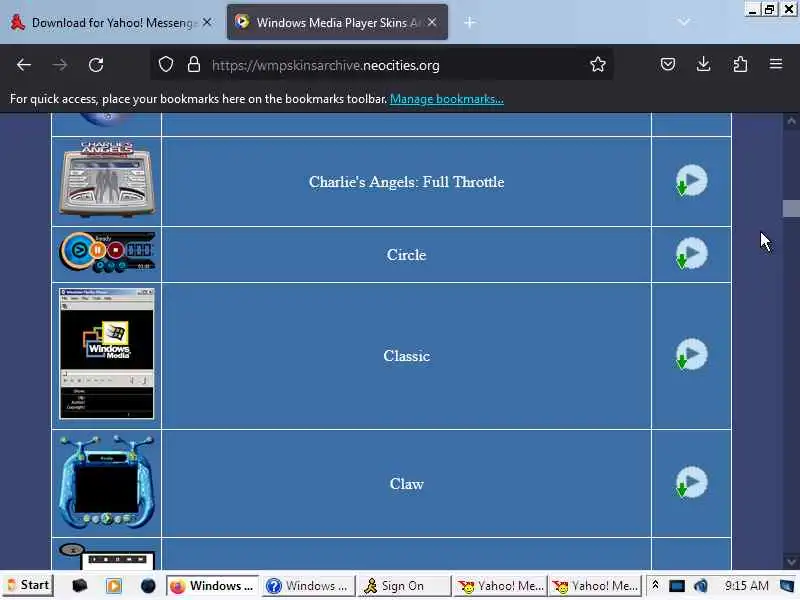Click the Claw skin name

click(x=407, y=484)
